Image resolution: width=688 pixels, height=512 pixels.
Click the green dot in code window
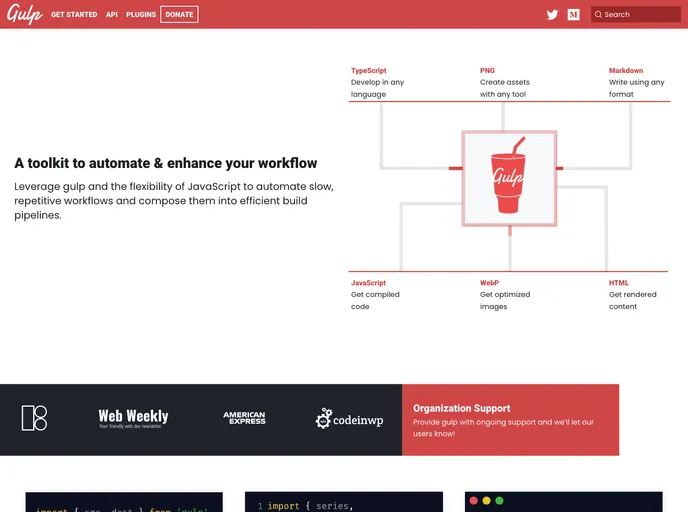(x=499, y=501)
